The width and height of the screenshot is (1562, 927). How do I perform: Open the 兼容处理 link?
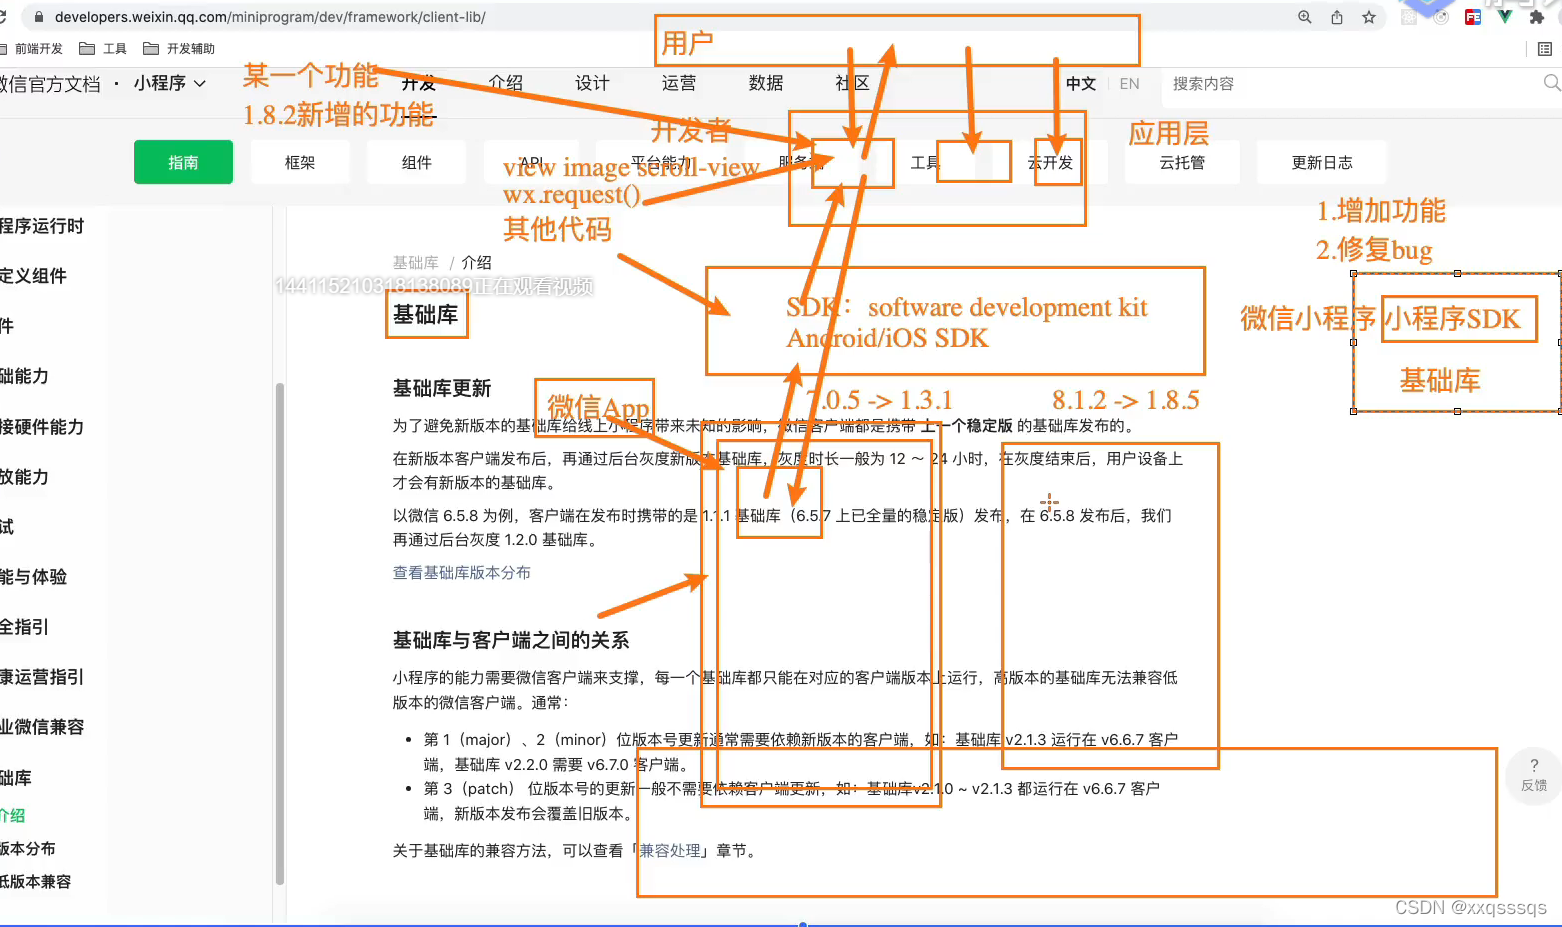670,851
